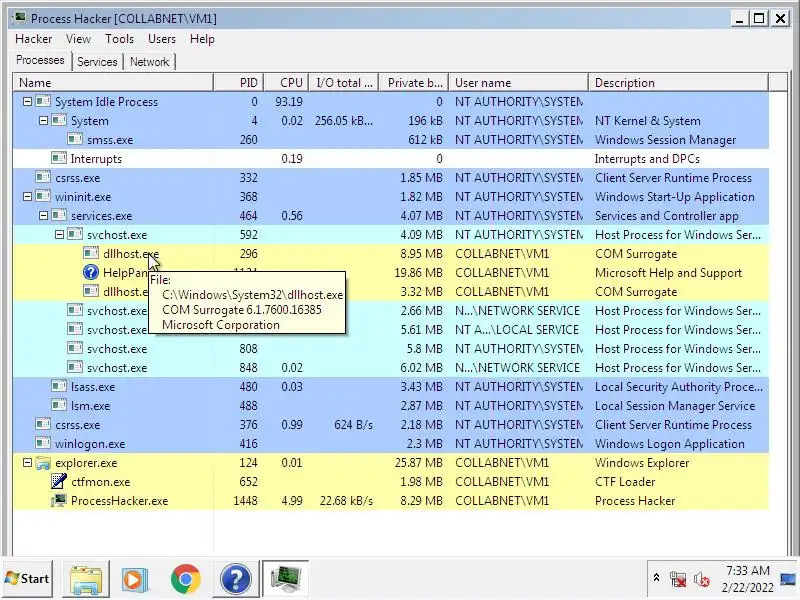This screenshot has width=800, height=600.
Task: Click the Start button
Action: pyautogui.click(x=28, y=579)
